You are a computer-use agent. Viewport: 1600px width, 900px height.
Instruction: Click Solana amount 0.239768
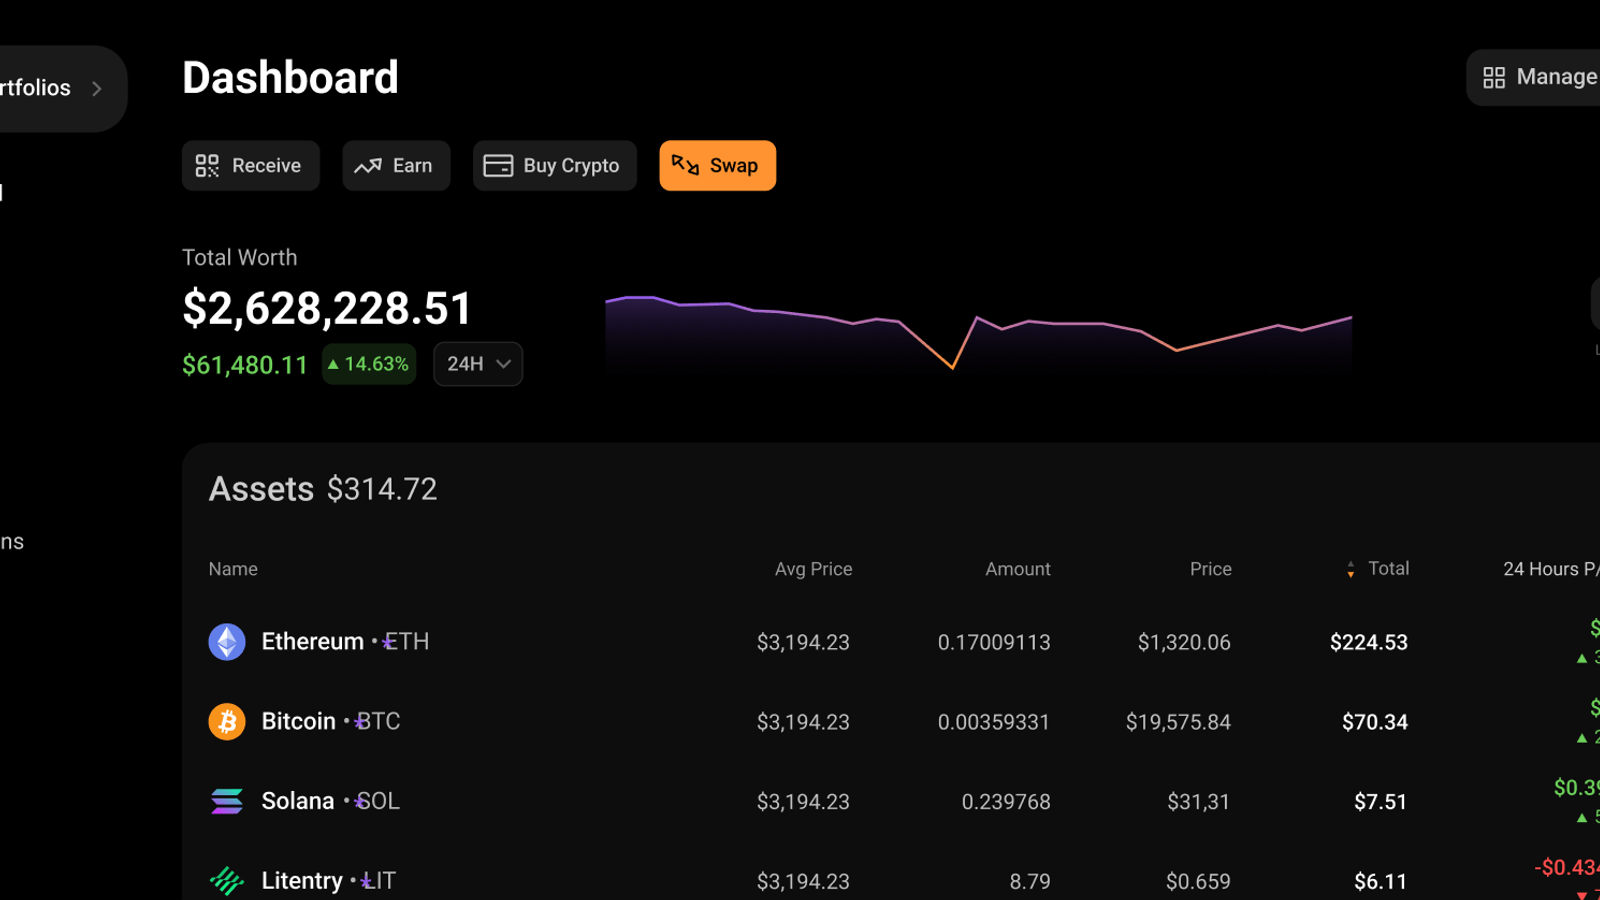pos(1006,802)
